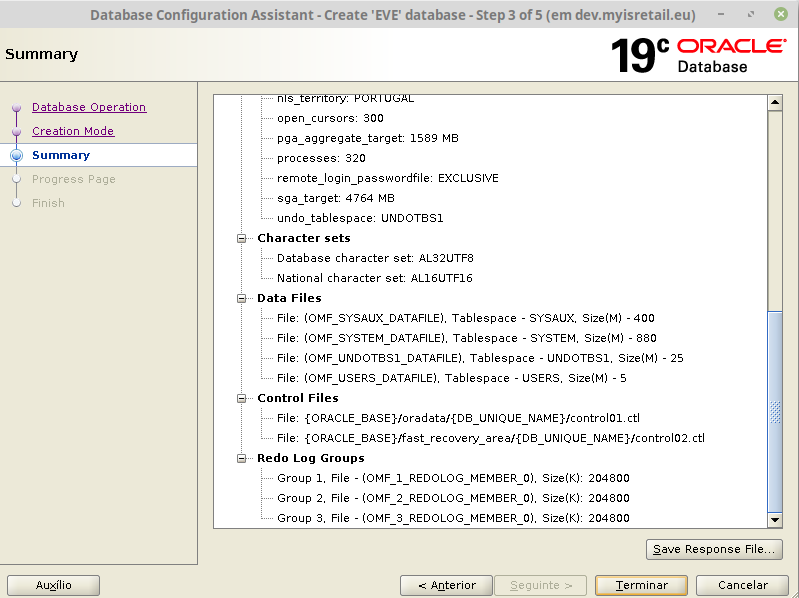Click the scrollbar up arrow
Image resolution: width=799 pixels, height=598 pixels.
(775, 102)
